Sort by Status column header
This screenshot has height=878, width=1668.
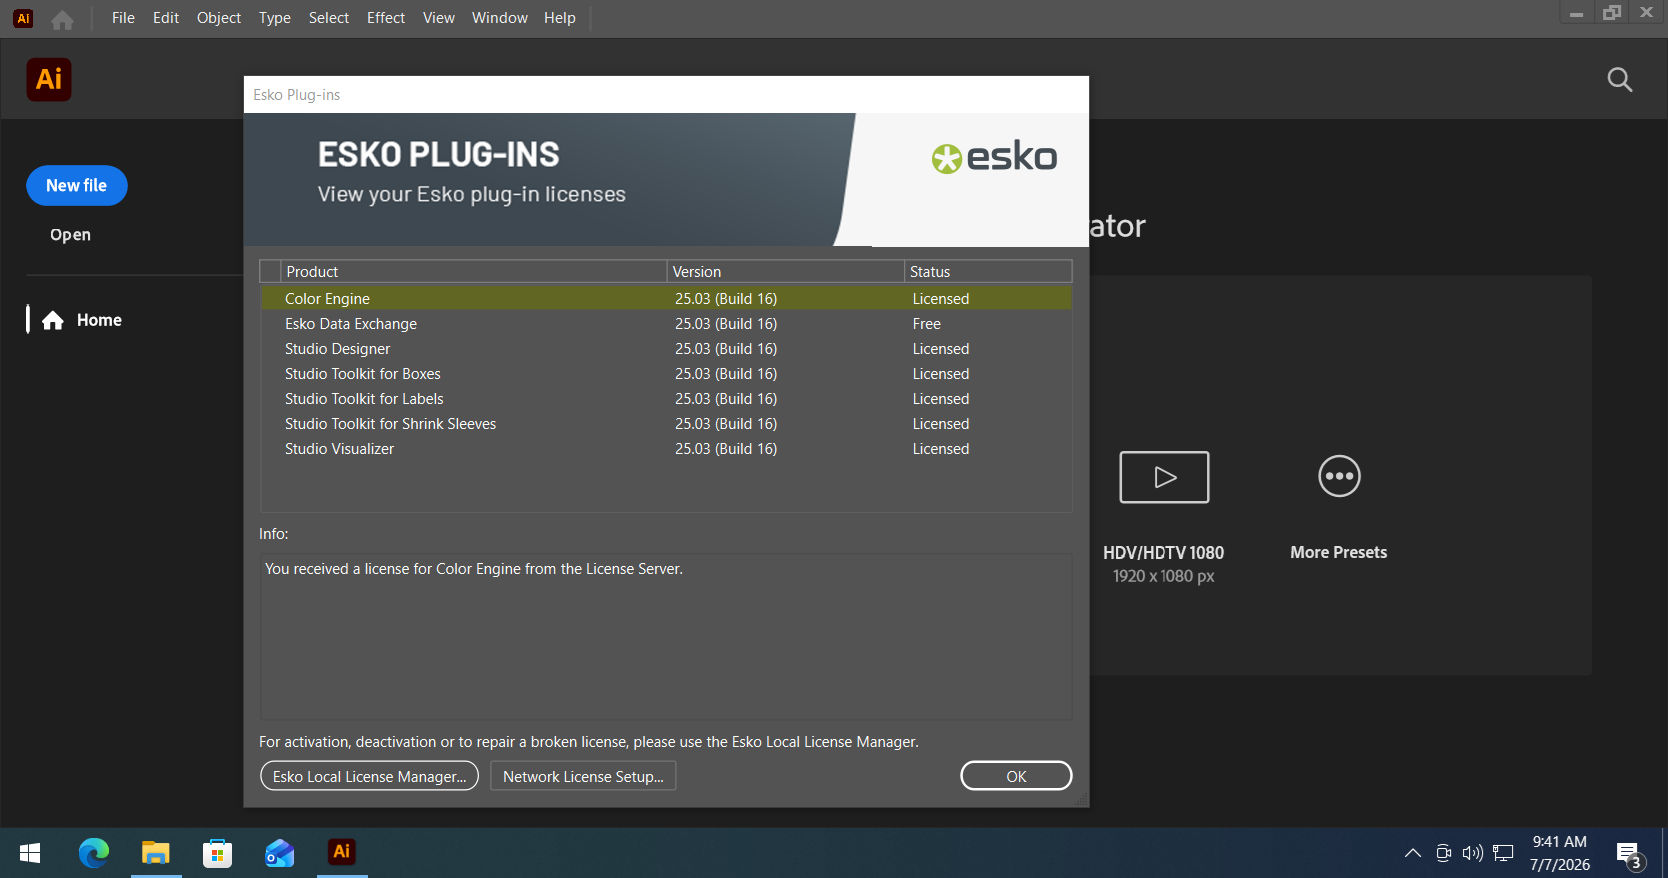coord(988,272)
